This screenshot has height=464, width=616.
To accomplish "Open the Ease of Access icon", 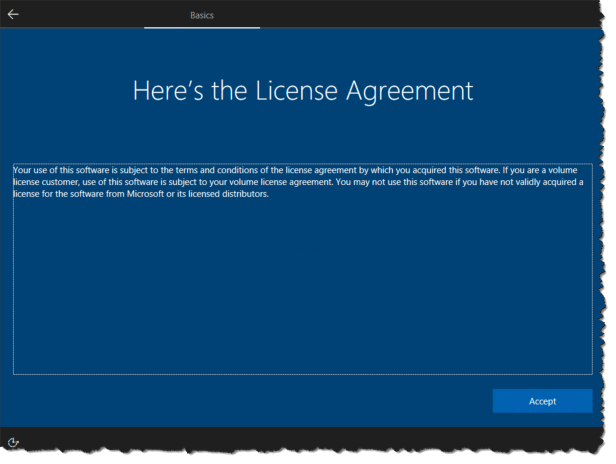I will tap(13, 442).
